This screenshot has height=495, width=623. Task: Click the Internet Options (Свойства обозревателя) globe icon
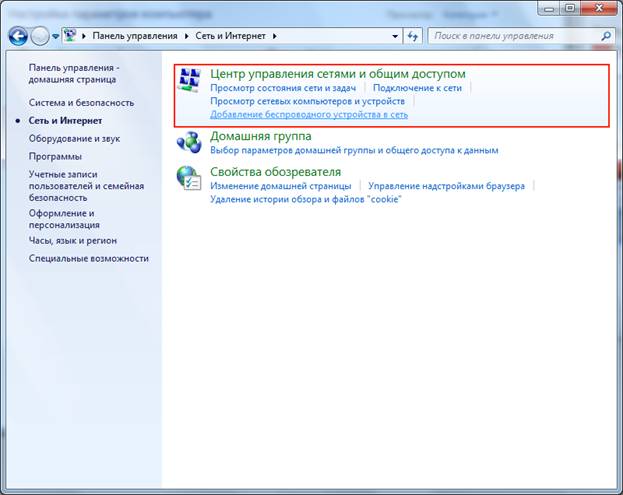pyautogui.click(x=189, y=178)
